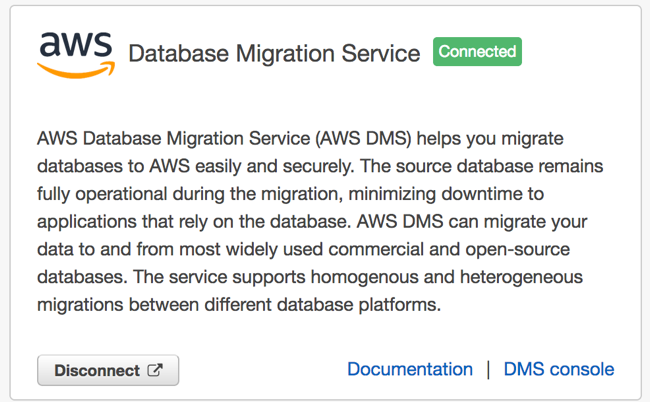
Task: Disconnect the Database Migration Service integration
Action: pos(108,370)
